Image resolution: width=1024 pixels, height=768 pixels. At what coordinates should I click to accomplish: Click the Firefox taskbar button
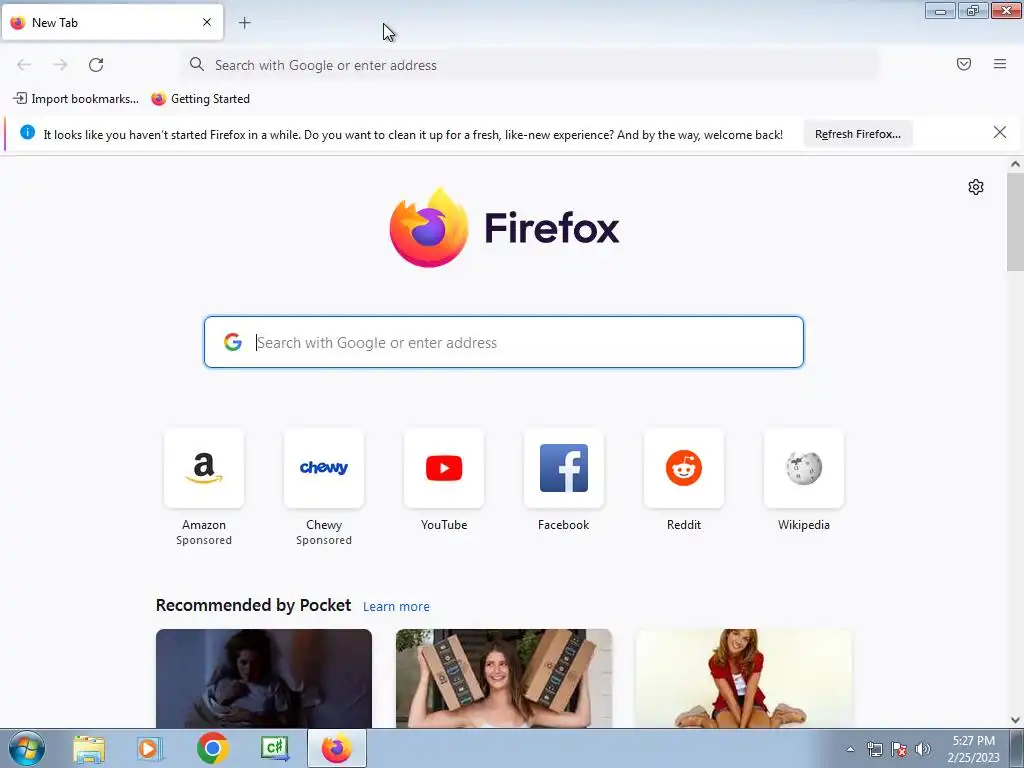[x=337, y=748]
